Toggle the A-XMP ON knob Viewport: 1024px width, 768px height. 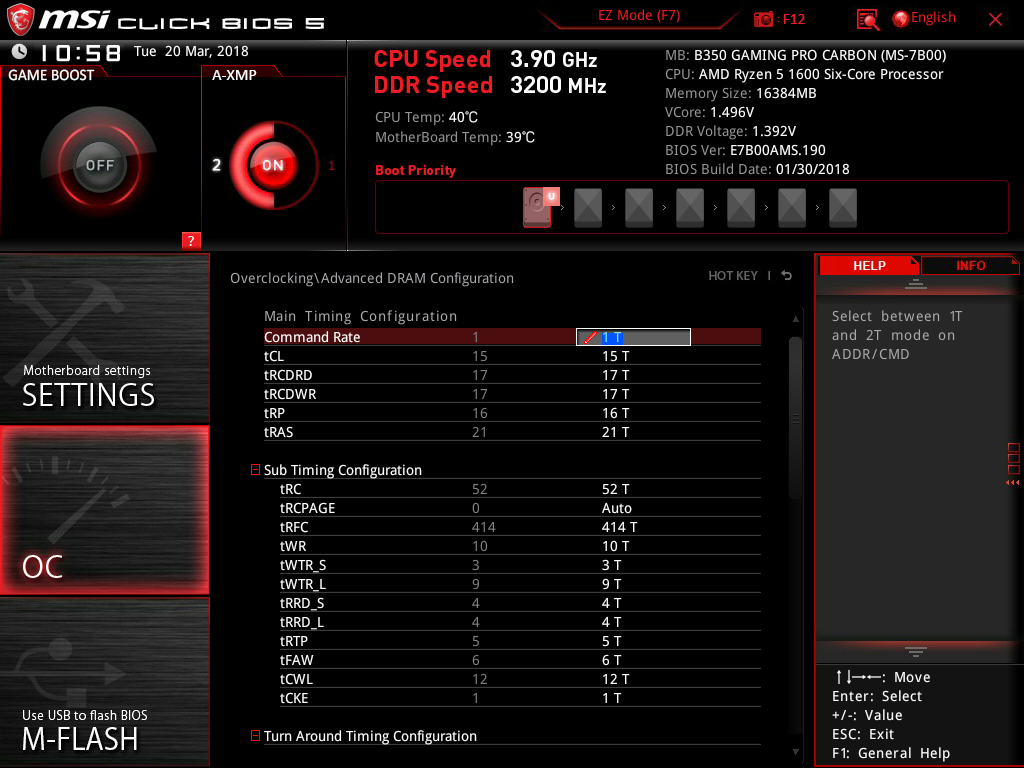[x=273, y=165]
